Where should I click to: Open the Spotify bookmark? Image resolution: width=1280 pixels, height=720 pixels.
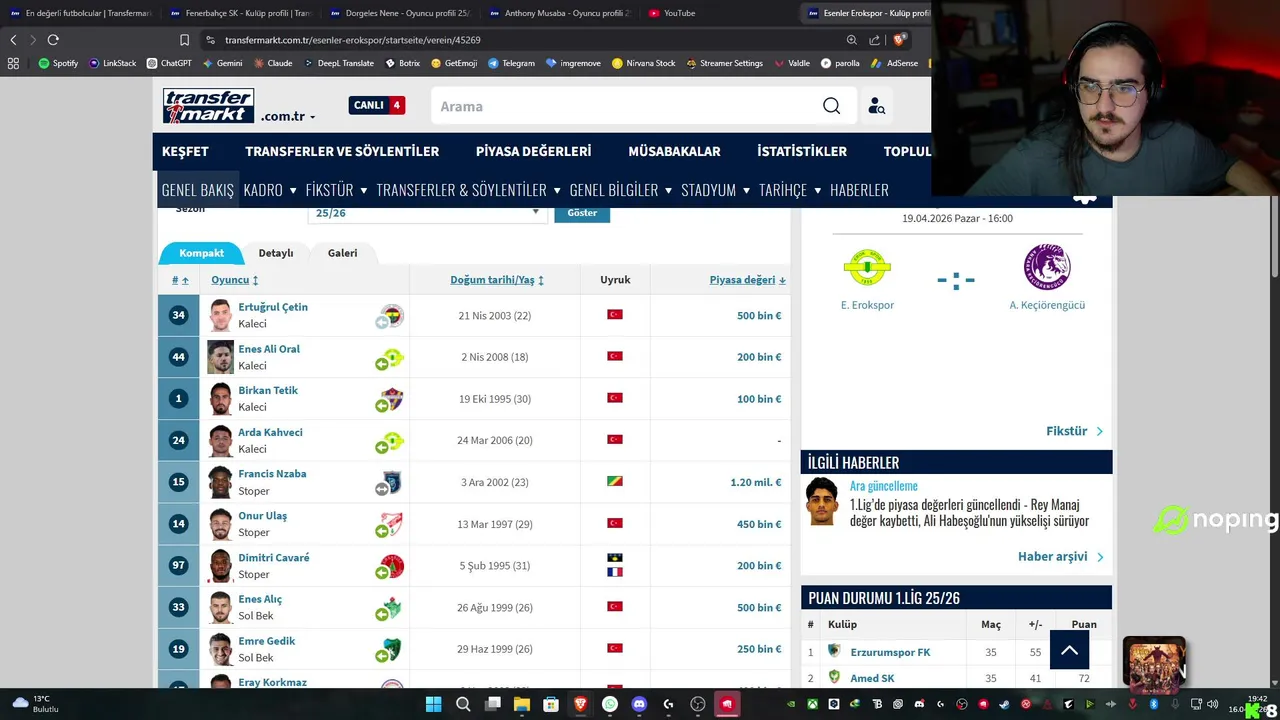(58, 63)
